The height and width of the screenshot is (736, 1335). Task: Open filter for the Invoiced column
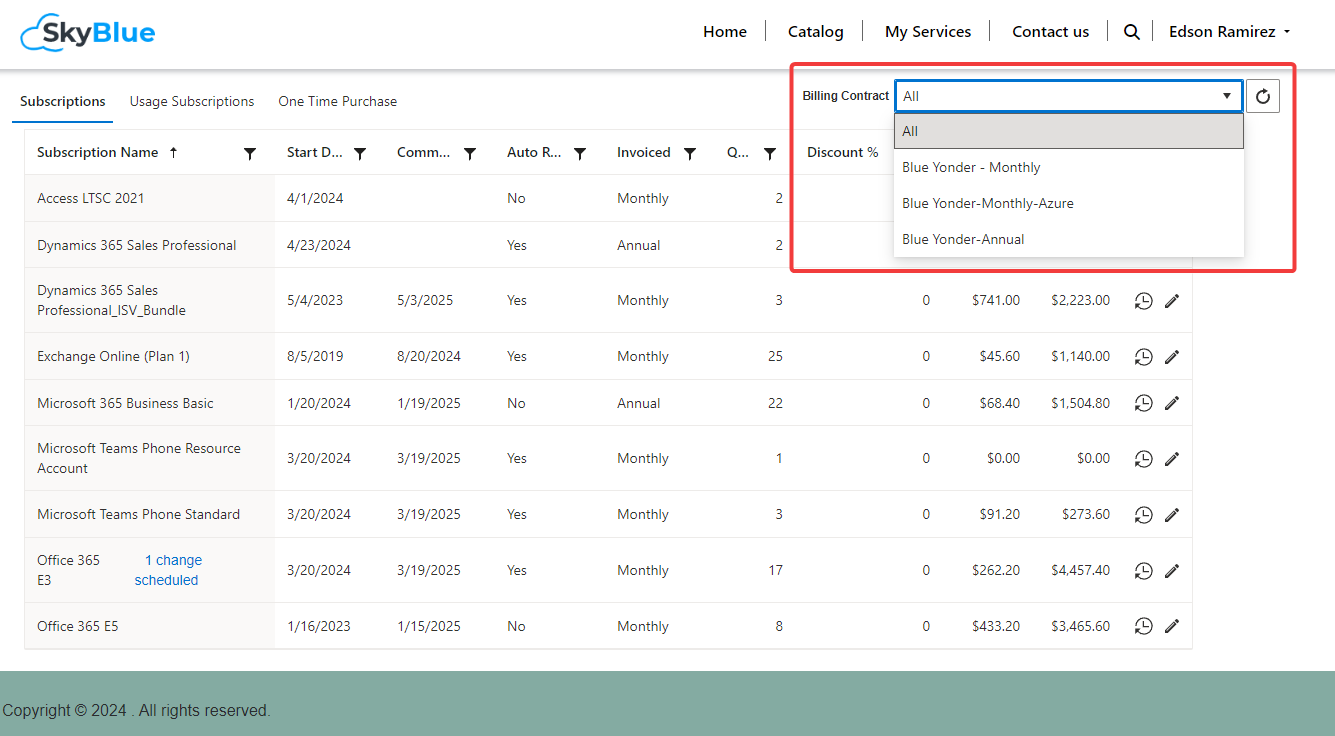click(690, 154)
